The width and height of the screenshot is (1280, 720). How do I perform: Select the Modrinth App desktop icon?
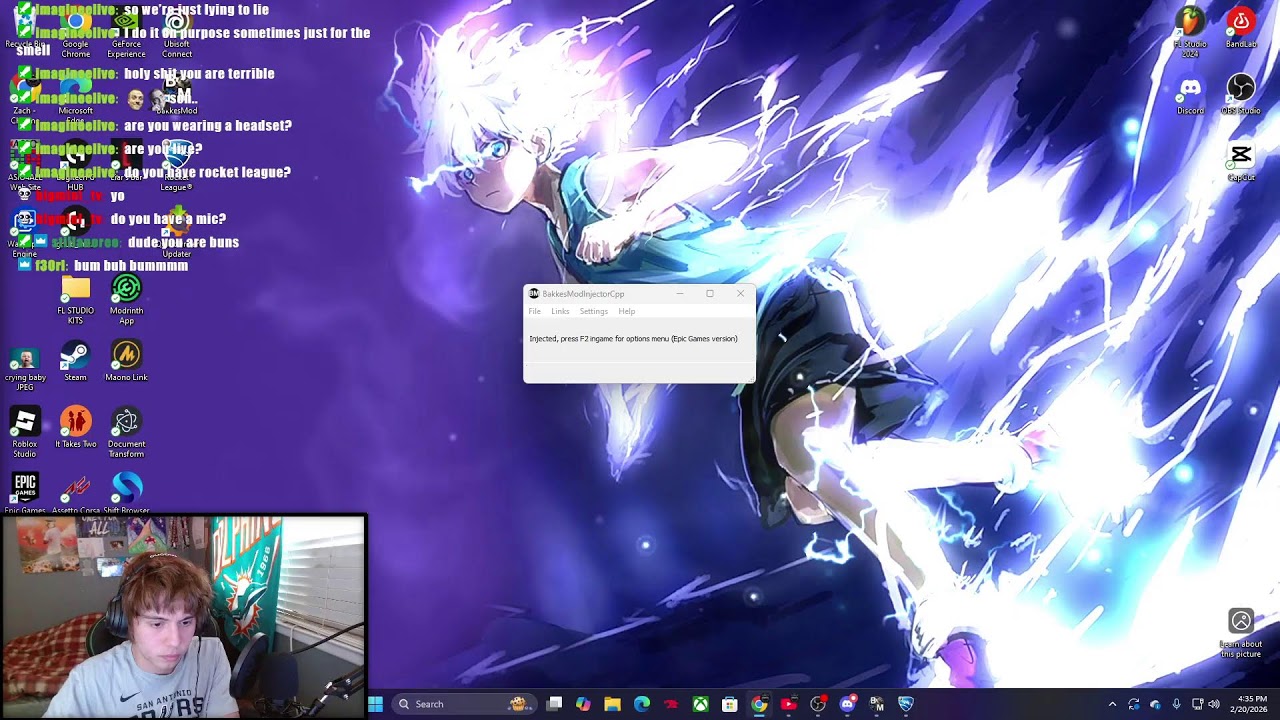tap(126, 301)
